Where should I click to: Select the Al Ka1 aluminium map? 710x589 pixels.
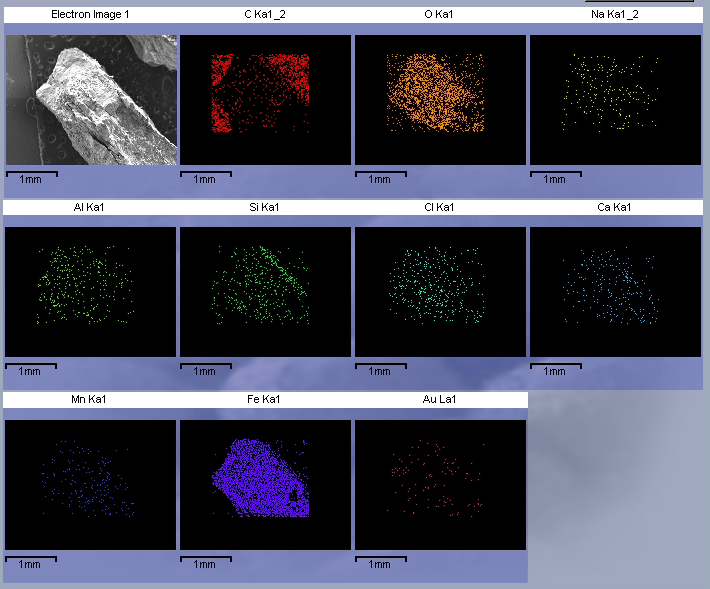(91, 292)
